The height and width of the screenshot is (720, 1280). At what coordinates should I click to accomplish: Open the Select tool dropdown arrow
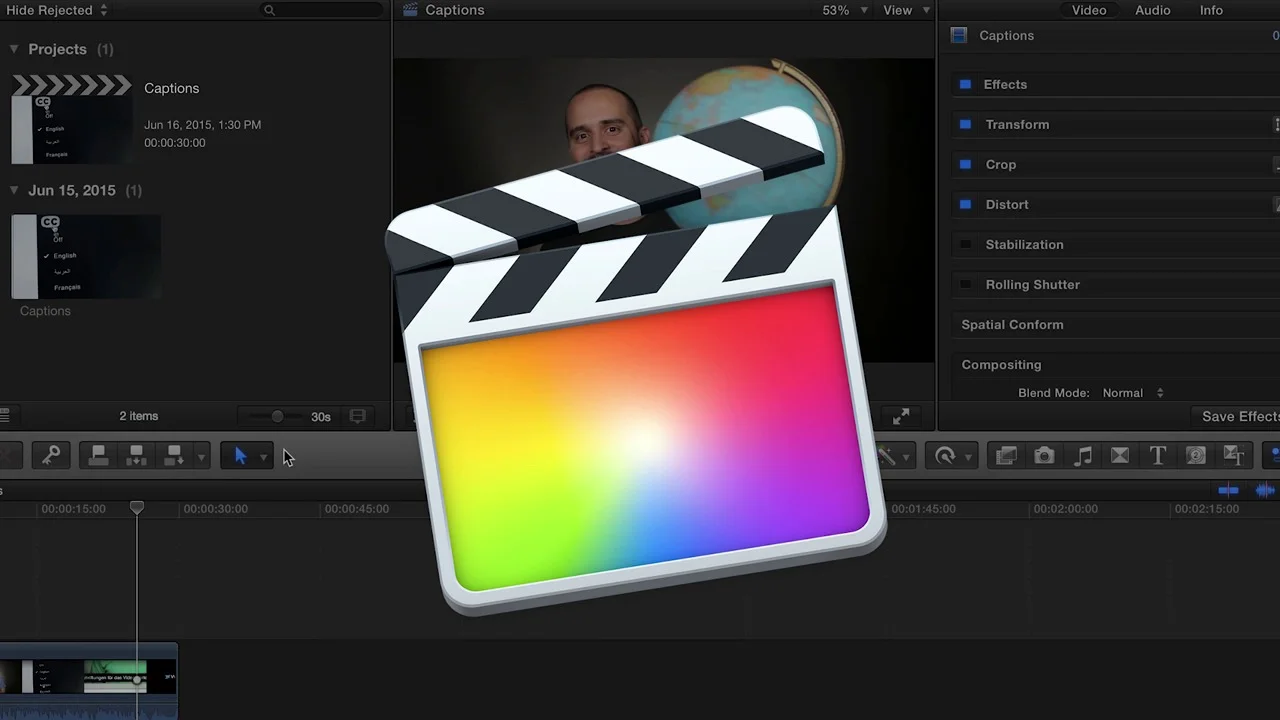click(264, 457)
